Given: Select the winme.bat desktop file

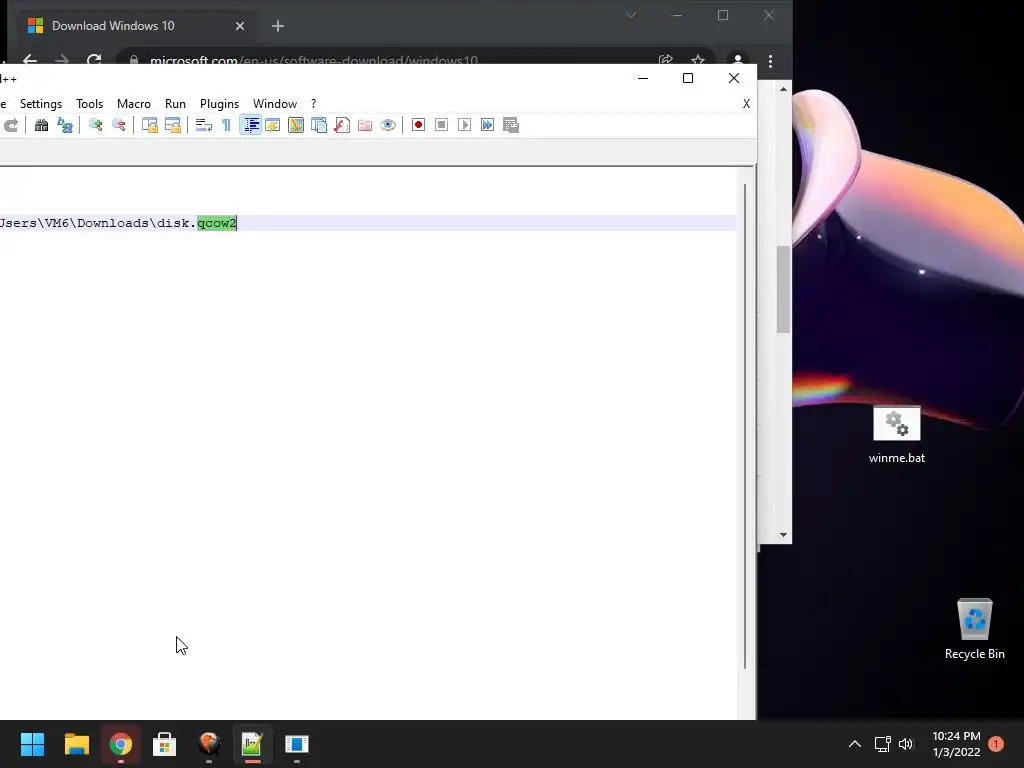Looking at the screenshot, I should point(897,435).
